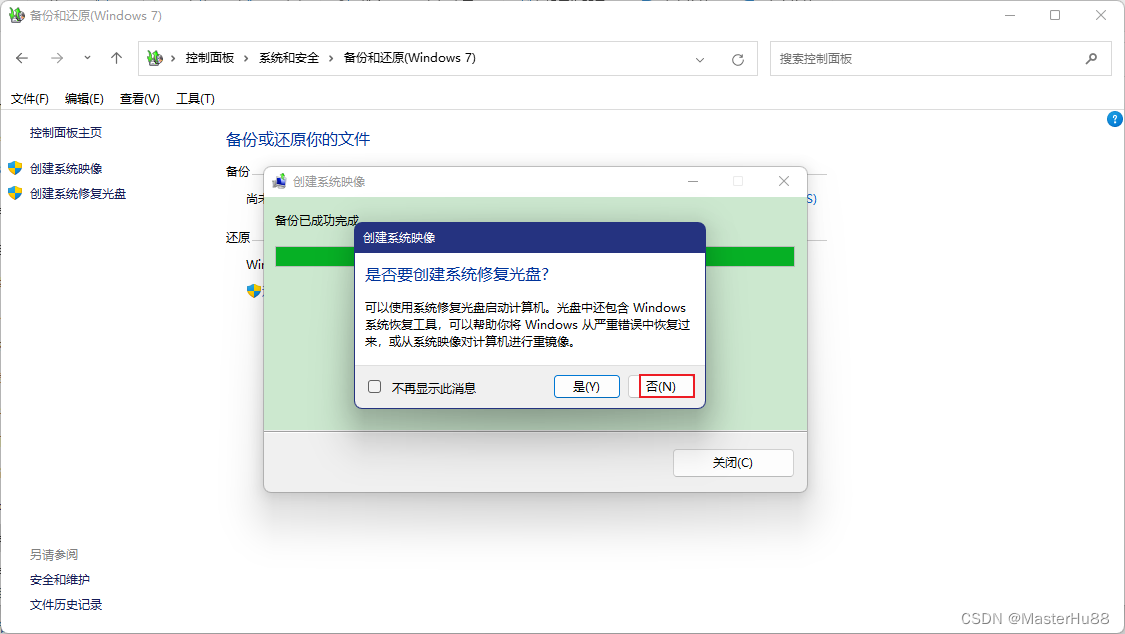This screenshot has width=1125, height=634.
Task: Click the 创建系统映像 wizard title icon
Action: [x=279, y=181]
